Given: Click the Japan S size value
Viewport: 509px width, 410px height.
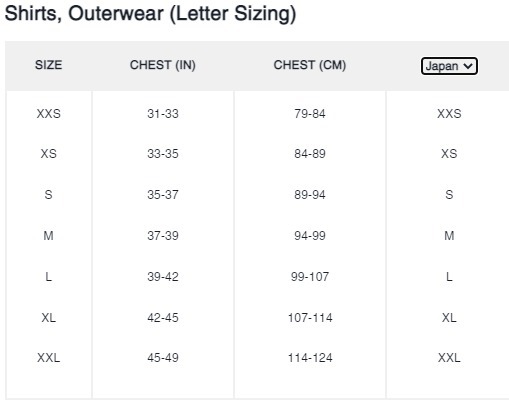Looking at the screenshot, I should pos(449,195).
